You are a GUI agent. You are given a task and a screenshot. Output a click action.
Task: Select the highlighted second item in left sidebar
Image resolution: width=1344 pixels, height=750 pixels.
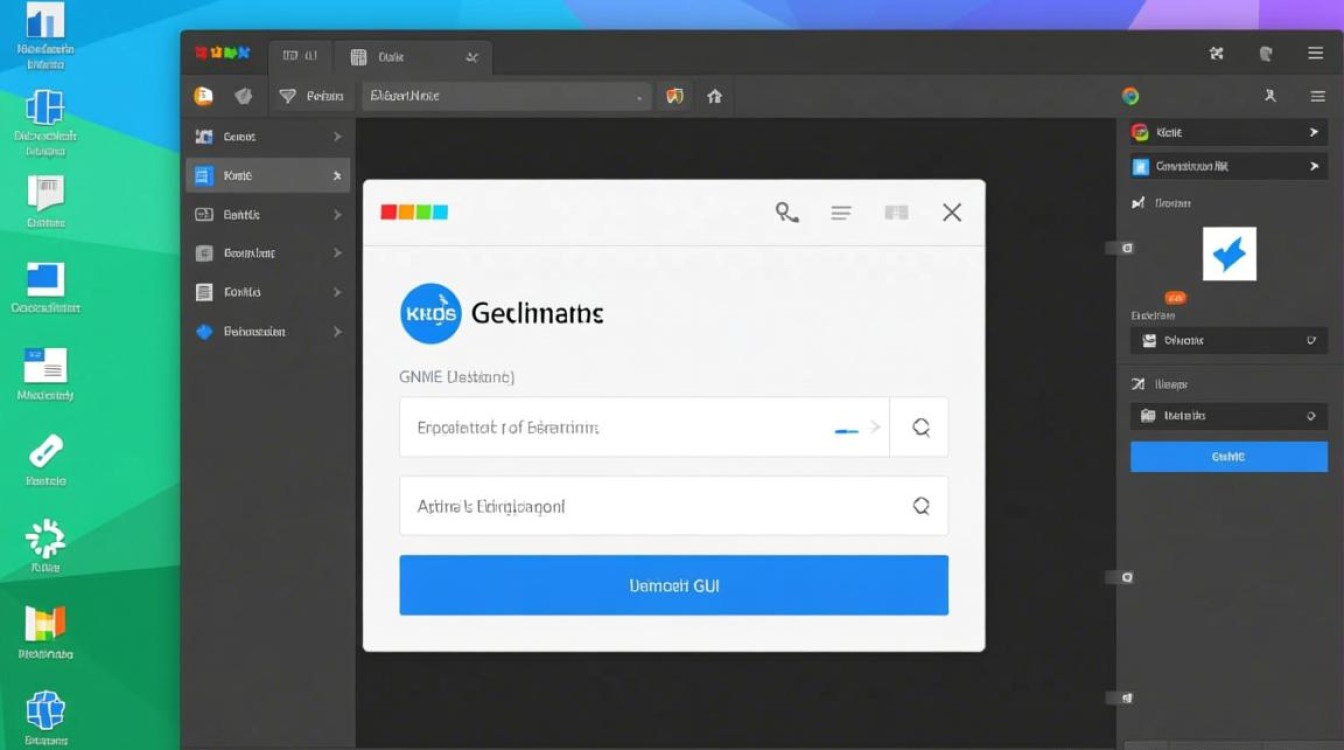267,176
